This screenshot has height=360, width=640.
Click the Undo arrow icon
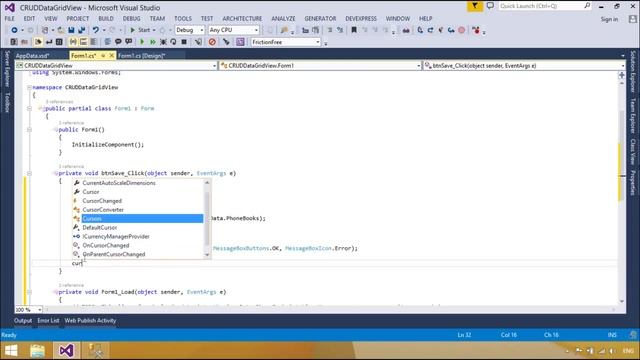tap(96, 30)
